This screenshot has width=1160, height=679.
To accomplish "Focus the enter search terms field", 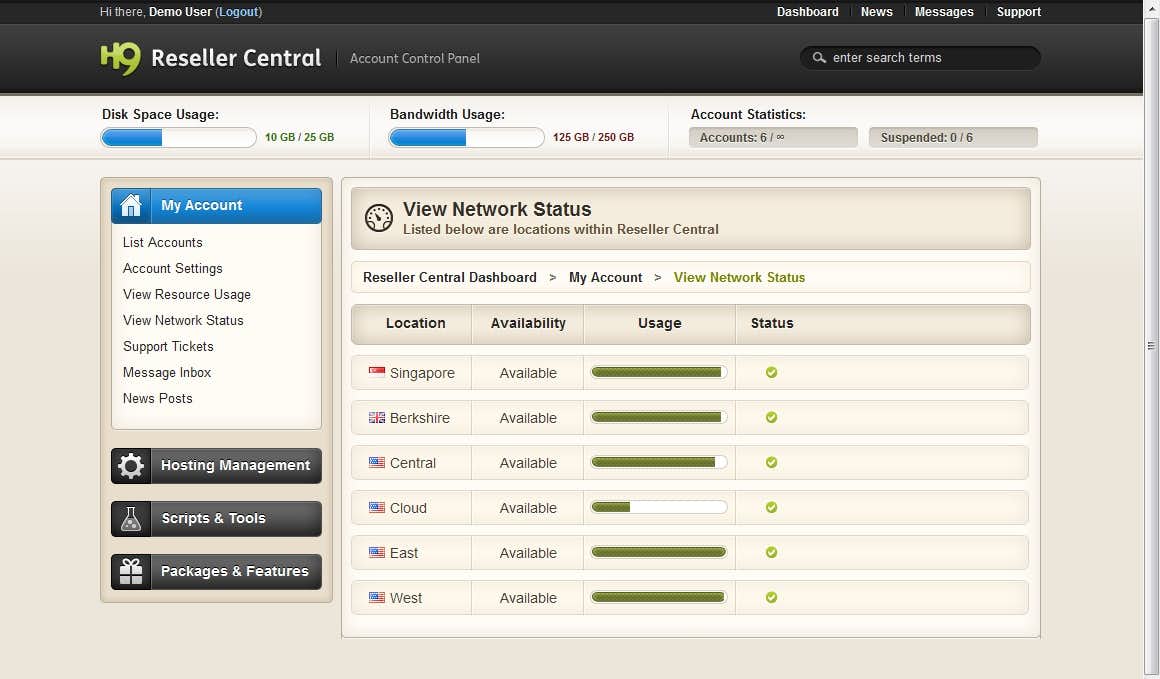I will pyautogui.click(x=930, y=58).
